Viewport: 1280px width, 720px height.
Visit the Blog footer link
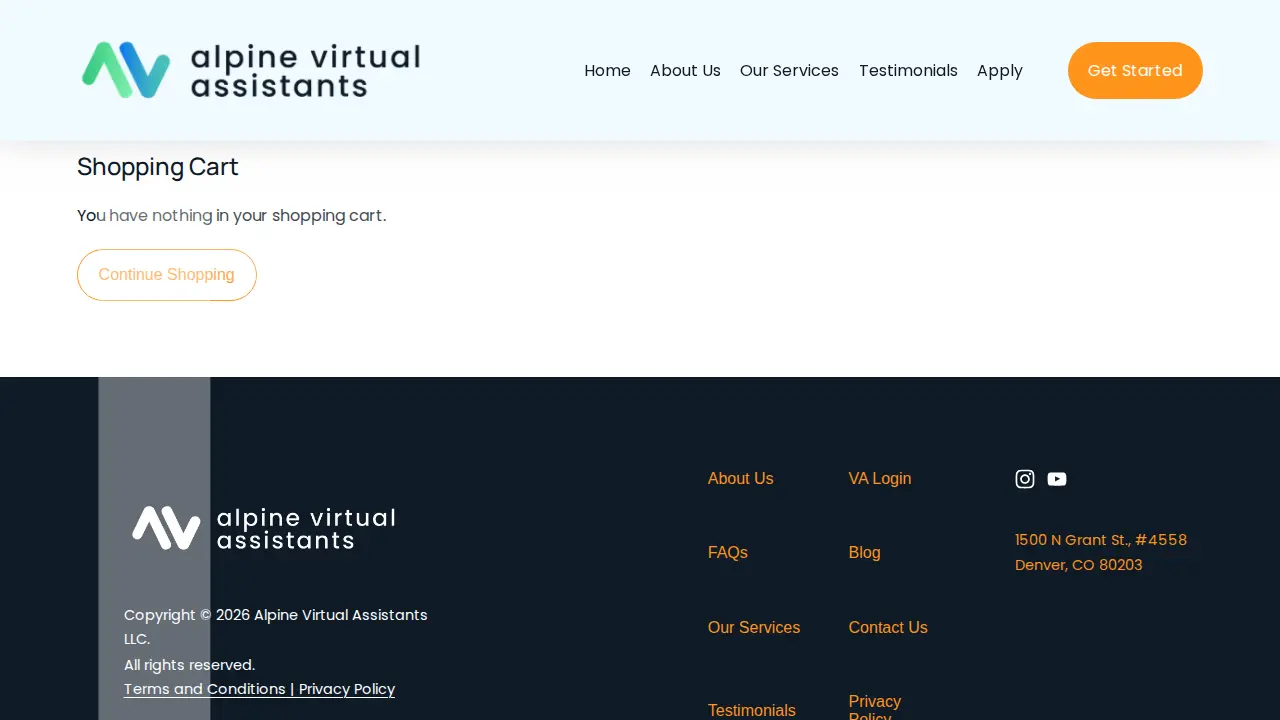(865, 552)
